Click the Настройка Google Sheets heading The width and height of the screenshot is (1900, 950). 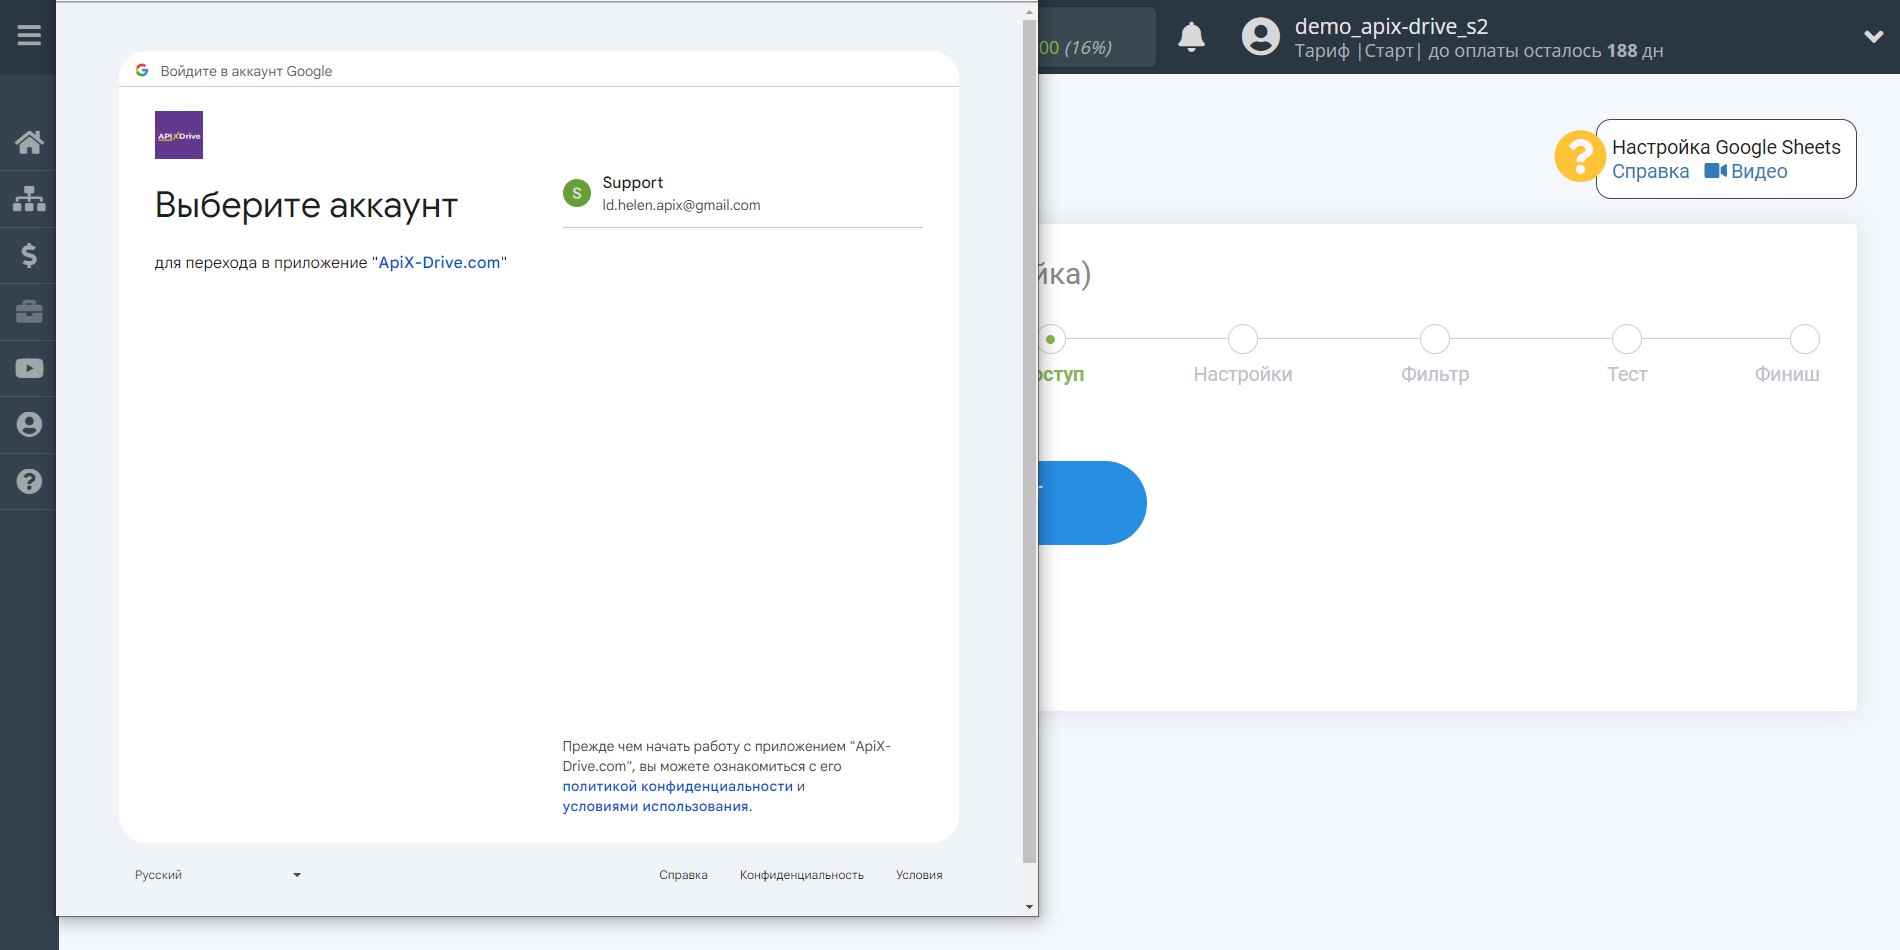[x=1726, y=147]
